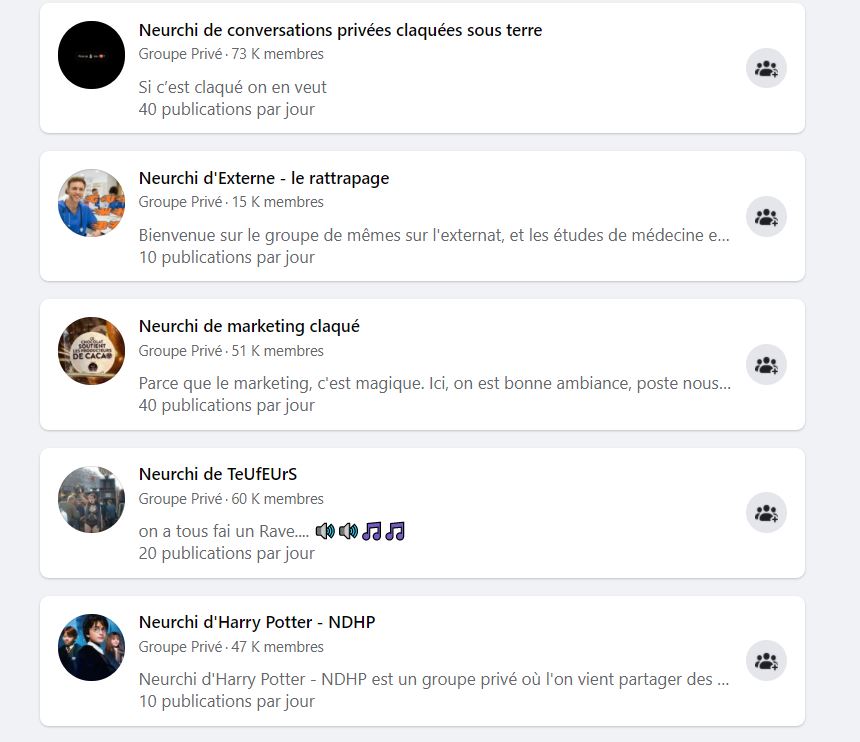Viewport: 860px width, 742px height.
Task: Visit Neurchi de marketing claqué title link
Action: (x=249, y=326)
